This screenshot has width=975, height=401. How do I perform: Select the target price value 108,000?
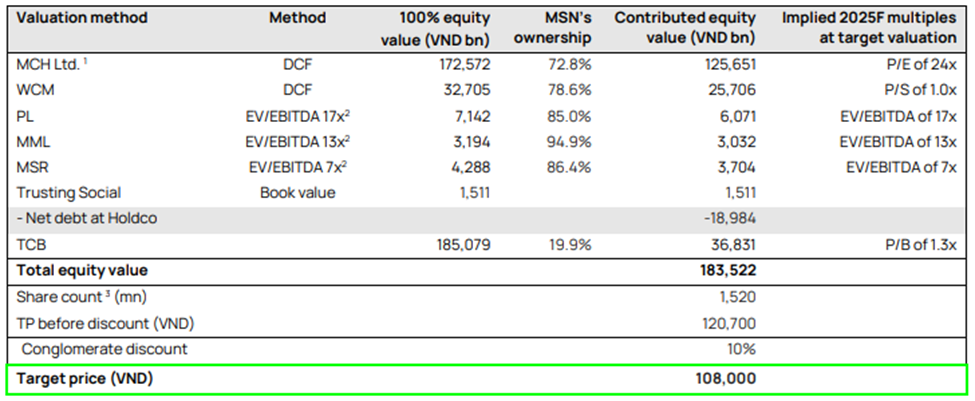726,379
